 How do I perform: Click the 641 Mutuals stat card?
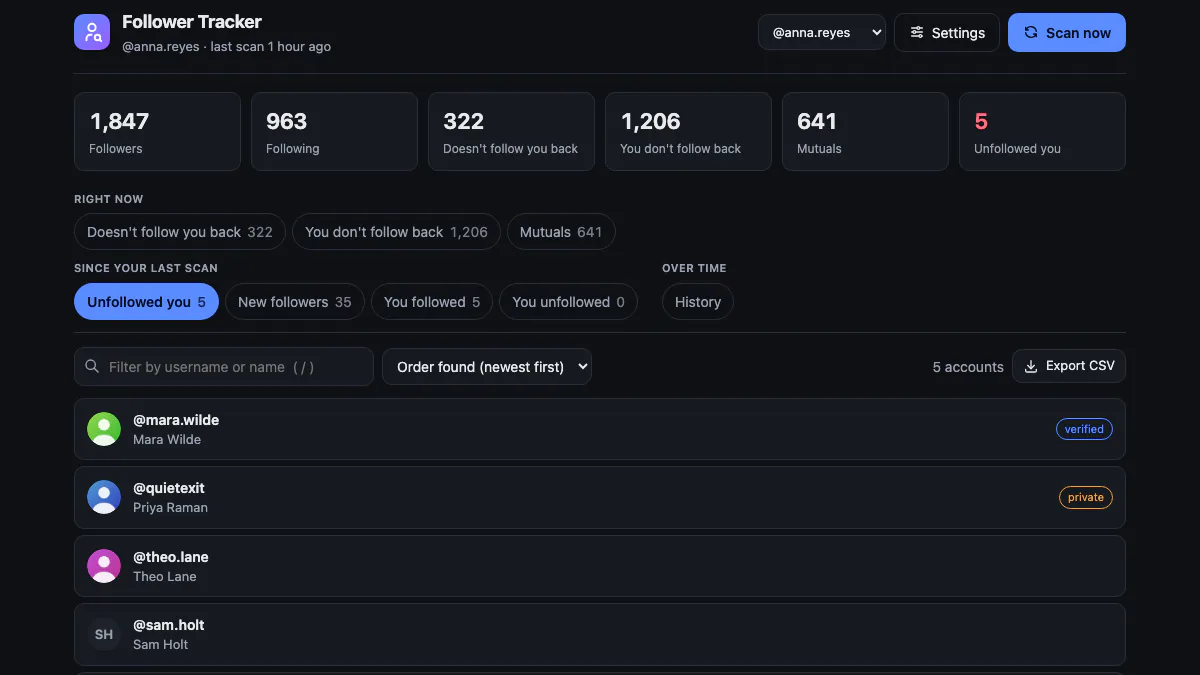865,132
